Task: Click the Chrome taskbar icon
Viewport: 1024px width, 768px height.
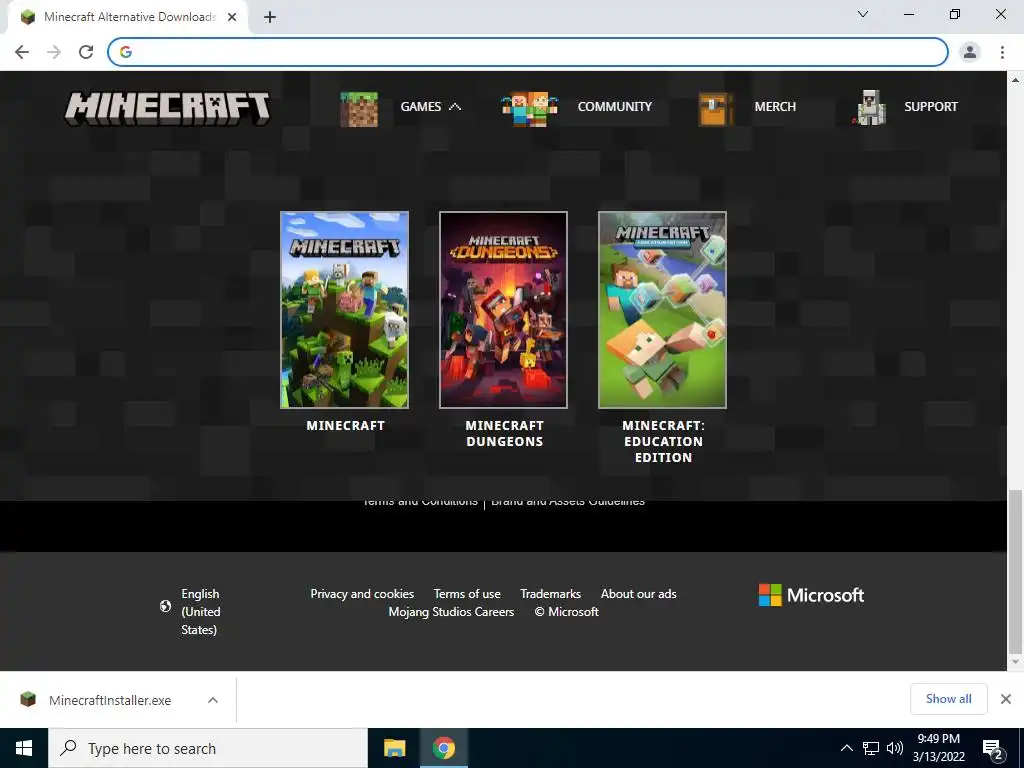Action: coord(443,748)
